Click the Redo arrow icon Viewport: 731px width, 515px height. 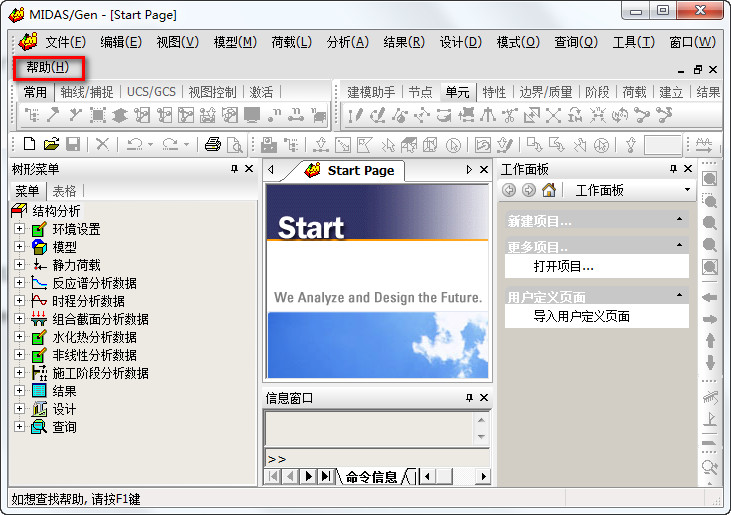(x=170, y=144)
